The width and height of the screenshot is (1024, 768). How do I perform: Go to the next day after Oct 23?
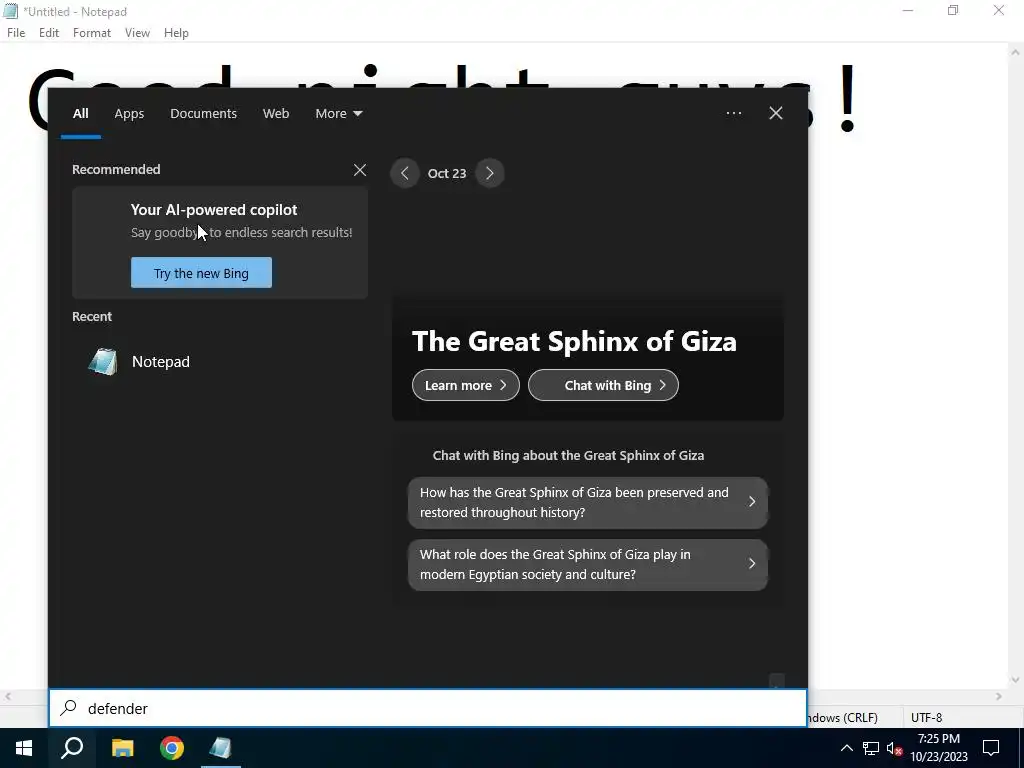tap(490, 173)
